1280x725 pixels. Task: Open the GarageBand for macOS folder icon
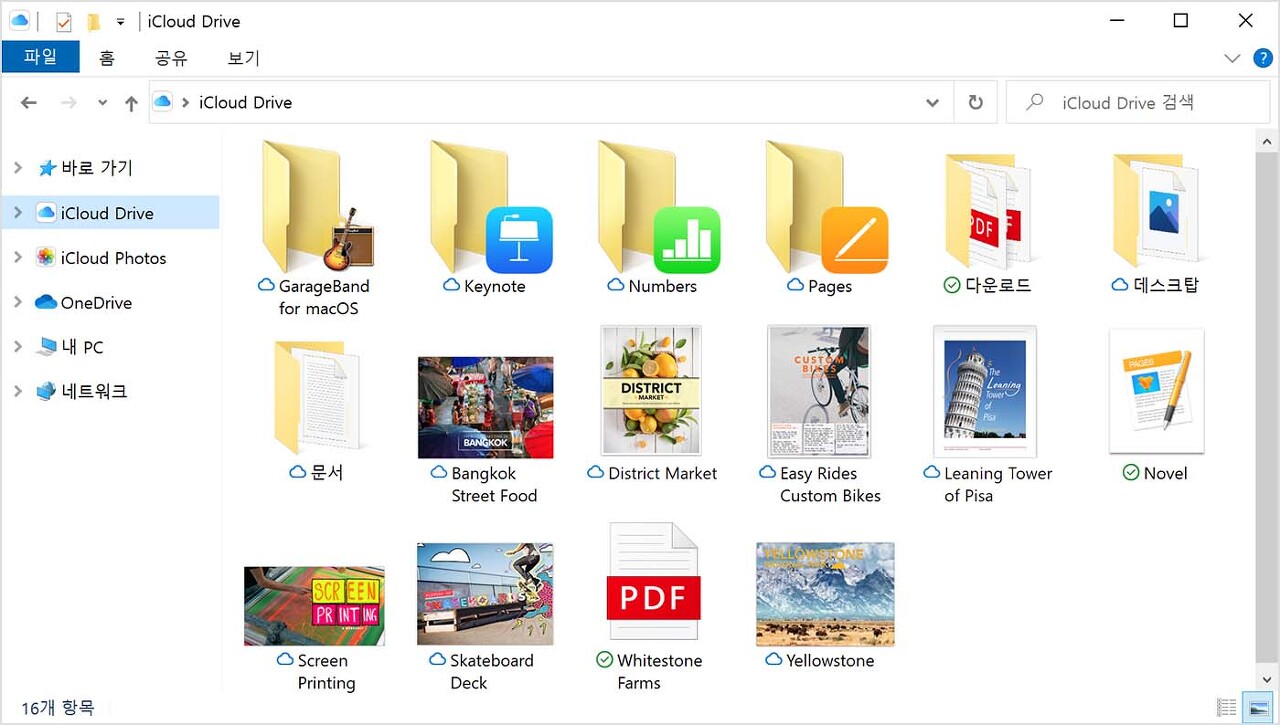pos(317,207)
